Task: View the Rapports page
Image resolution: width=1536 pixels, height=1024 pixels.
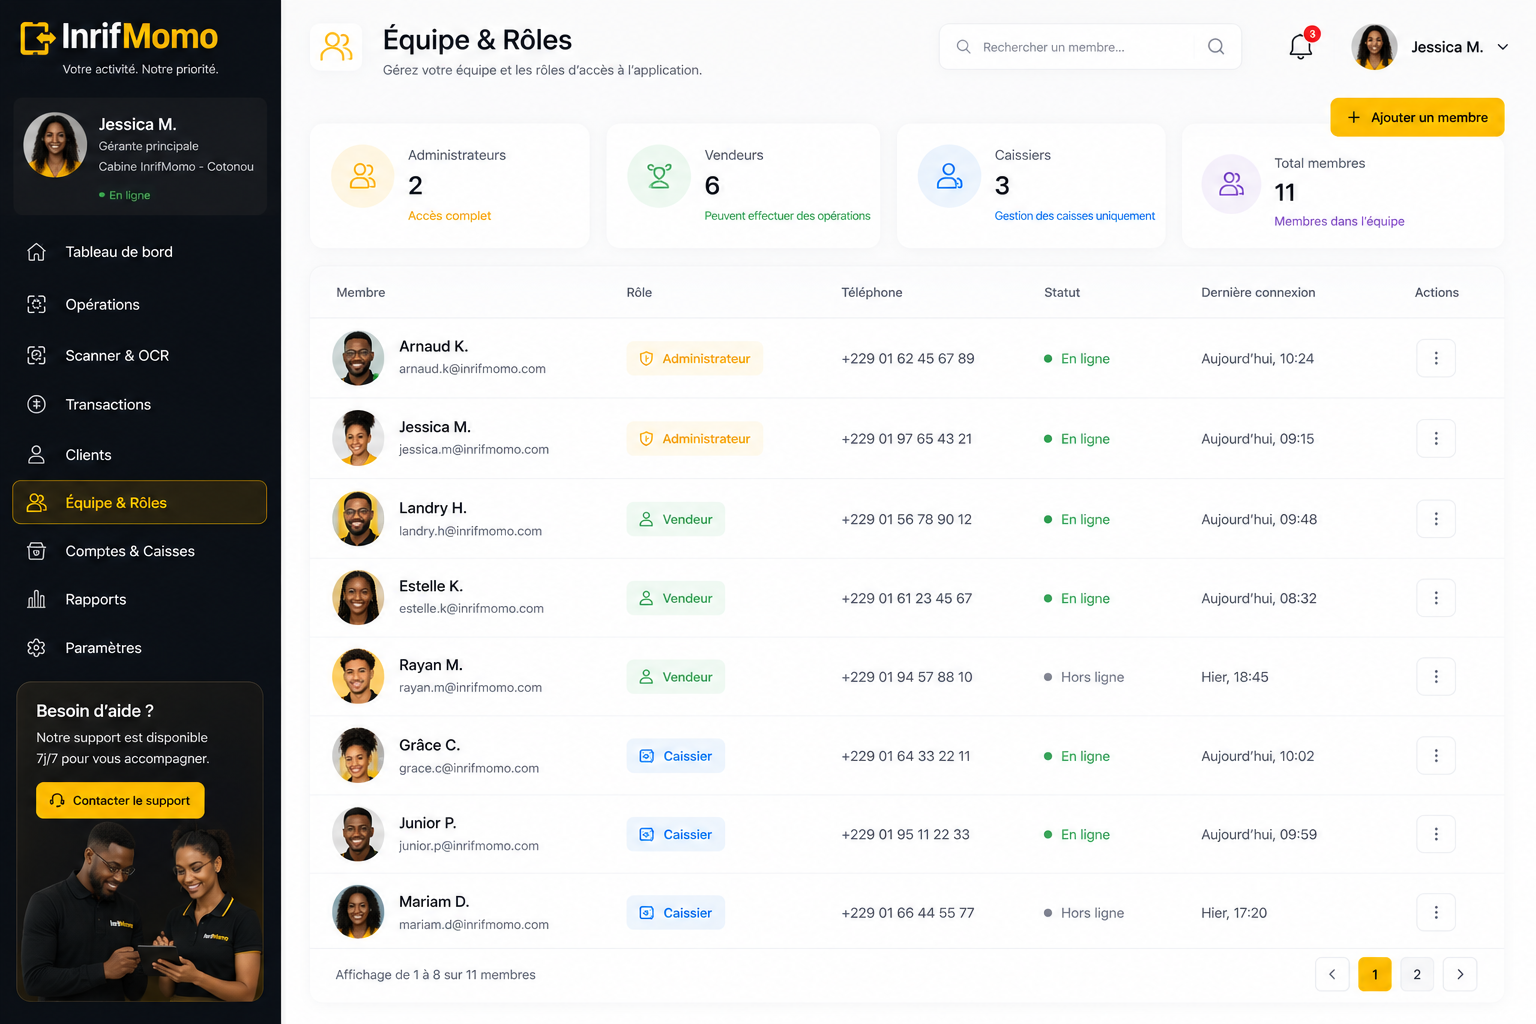Action: coord(139,599)
